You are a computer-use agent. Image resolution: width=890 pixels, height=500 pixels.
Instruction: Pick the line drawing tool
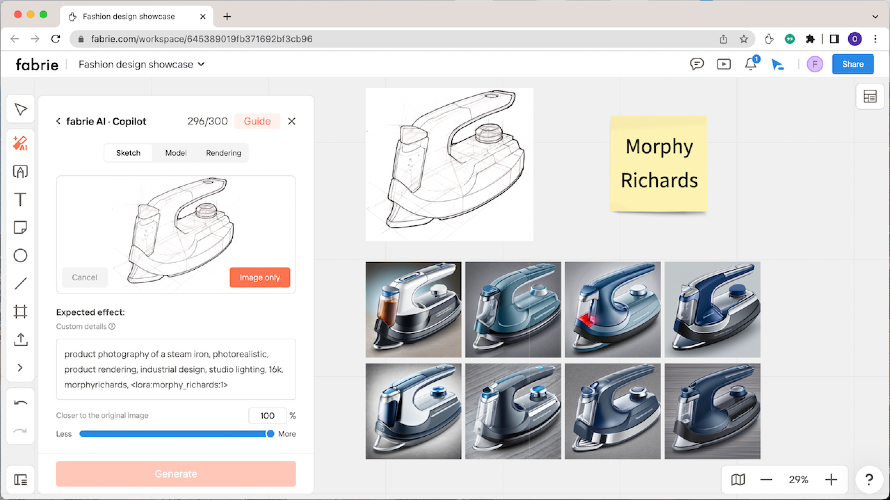20,283
